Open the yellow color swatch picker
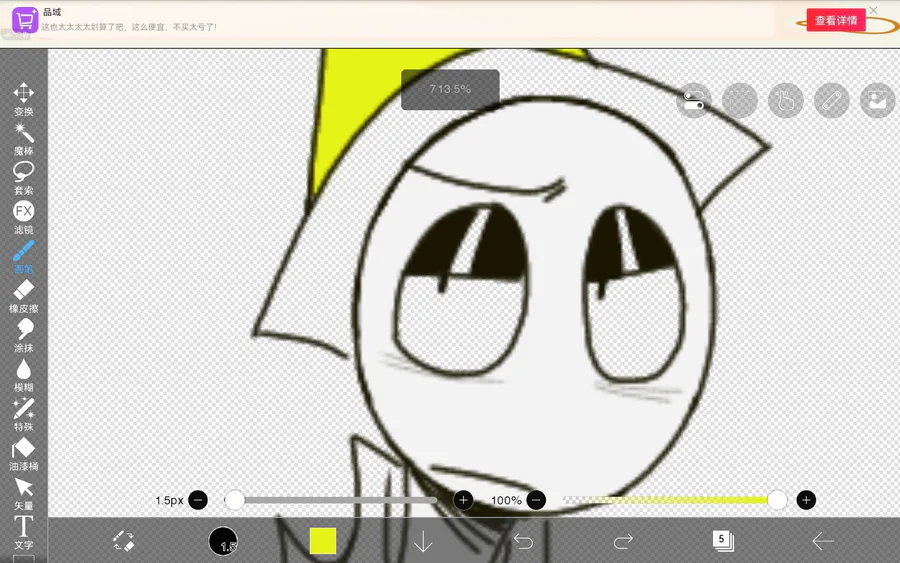 pyautogui.click(x=323, y=541)
